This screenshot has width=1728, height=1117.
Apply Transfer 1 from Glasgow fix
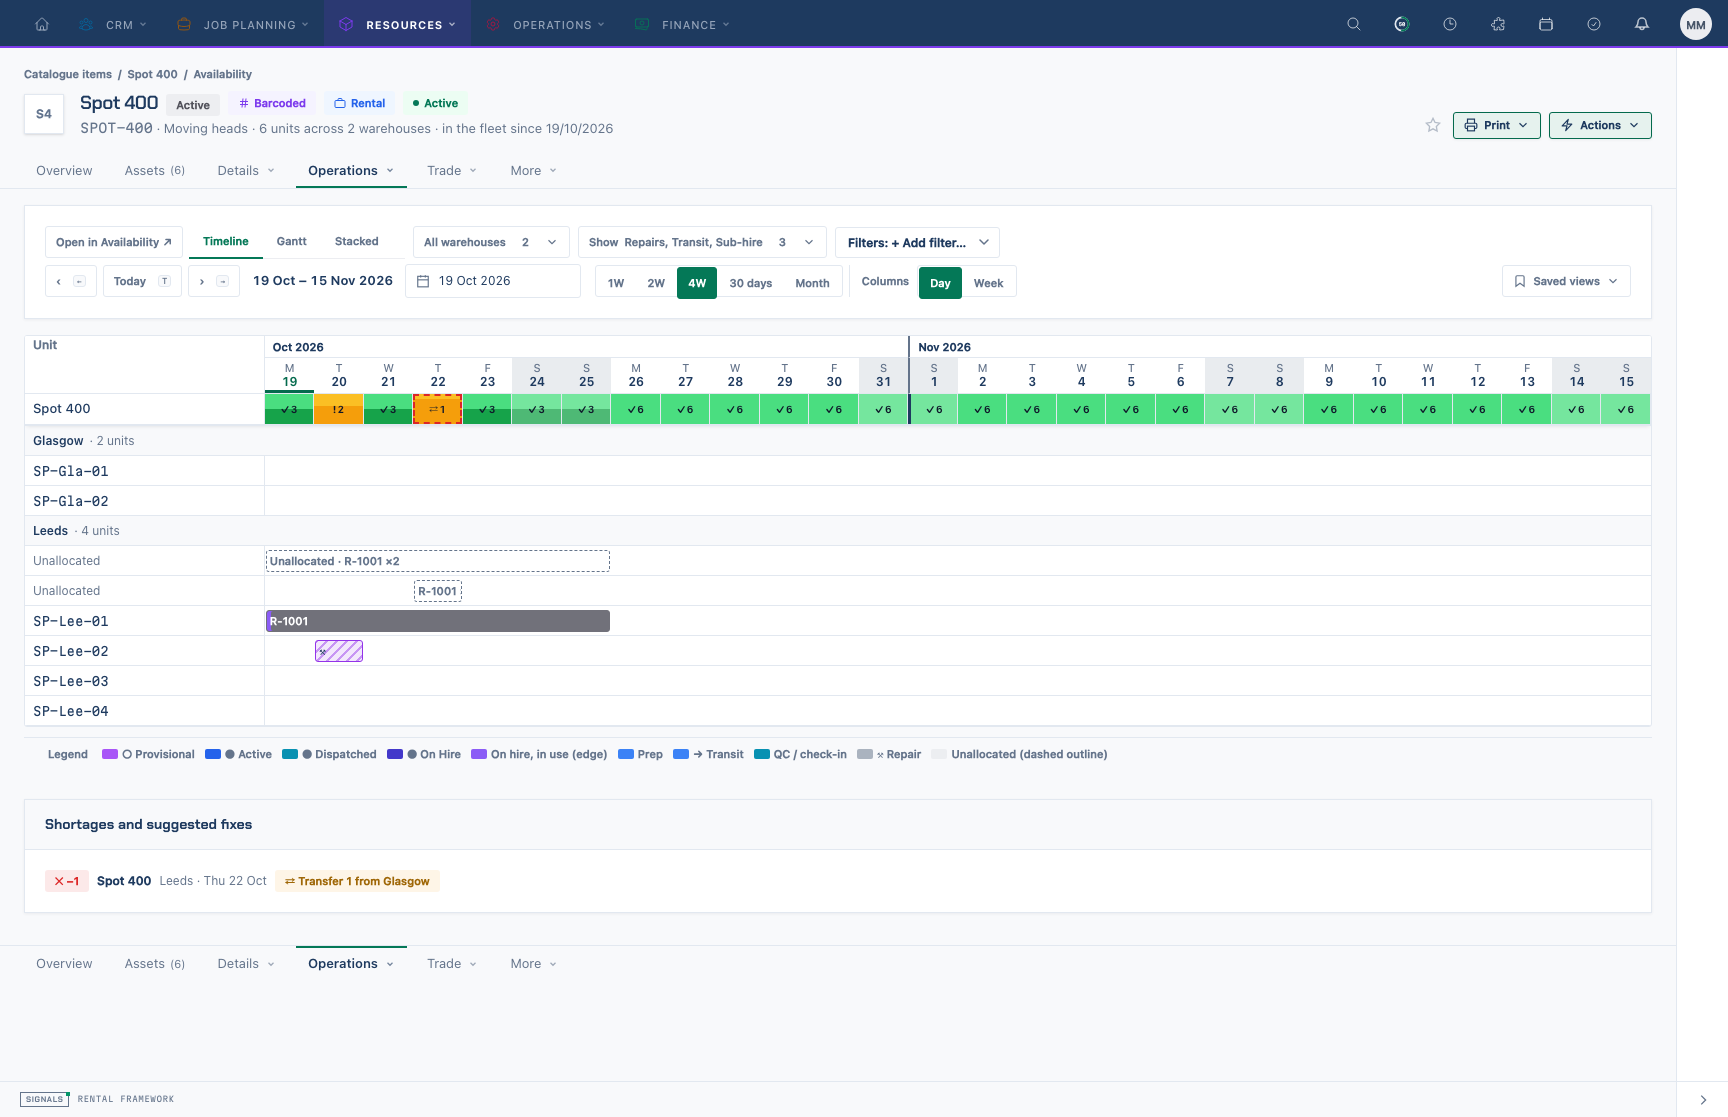(x=357, y=881)
